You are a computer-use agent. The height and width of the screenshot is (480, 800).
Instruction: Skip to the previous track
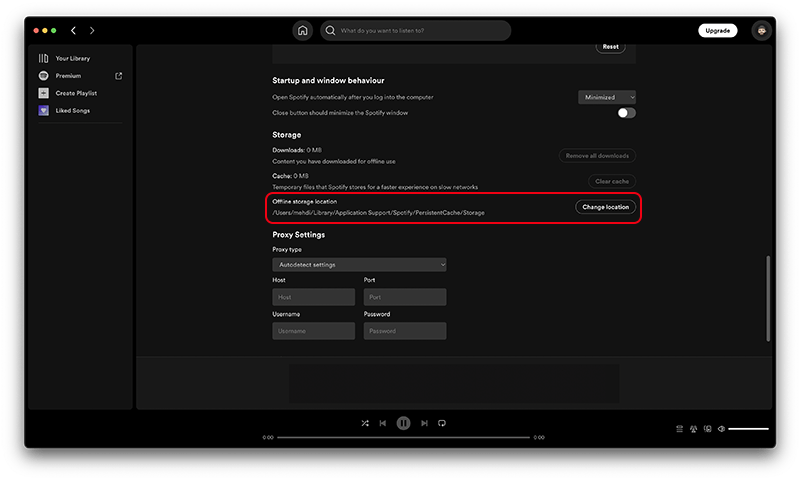383,423
